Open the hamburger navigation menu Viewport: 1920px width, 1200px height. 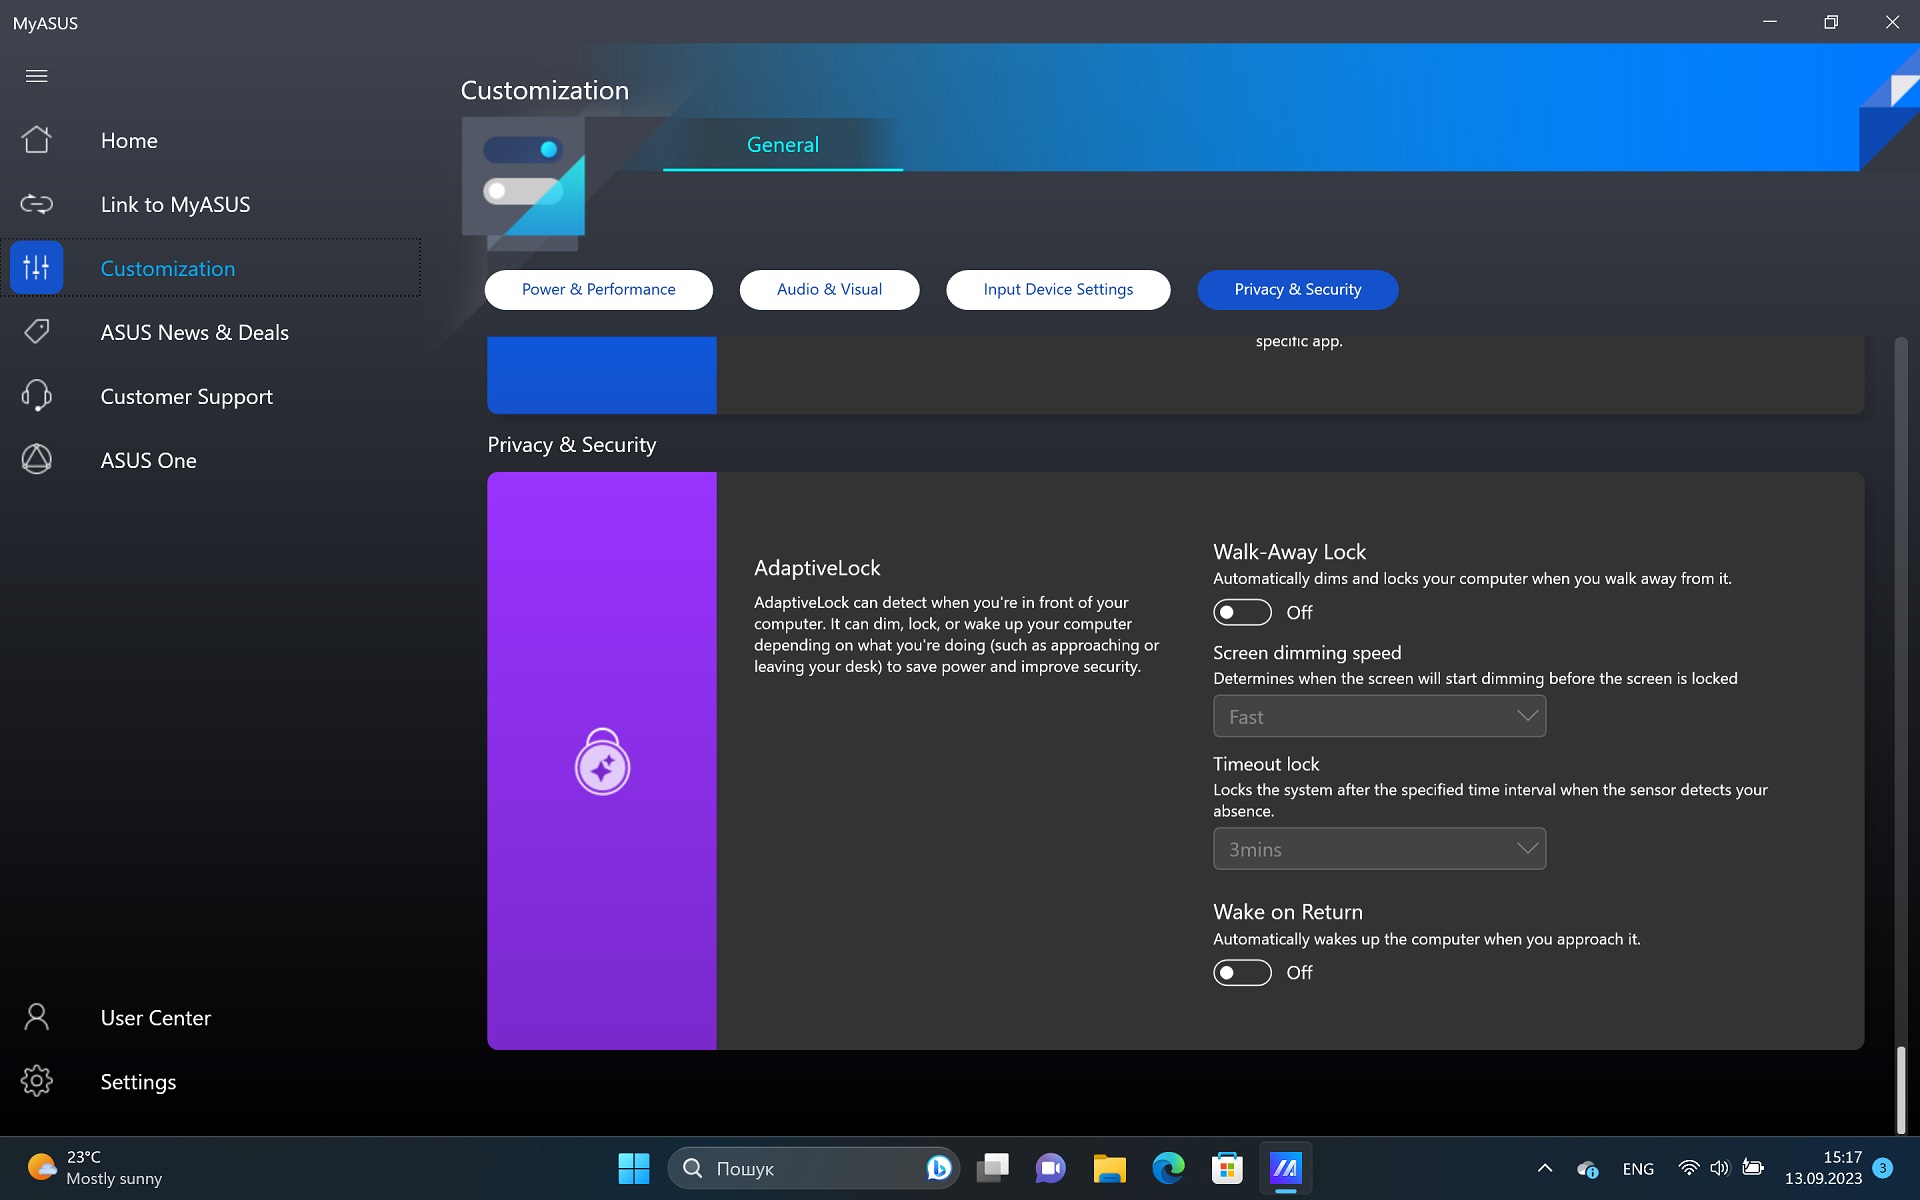click(37, 76)
